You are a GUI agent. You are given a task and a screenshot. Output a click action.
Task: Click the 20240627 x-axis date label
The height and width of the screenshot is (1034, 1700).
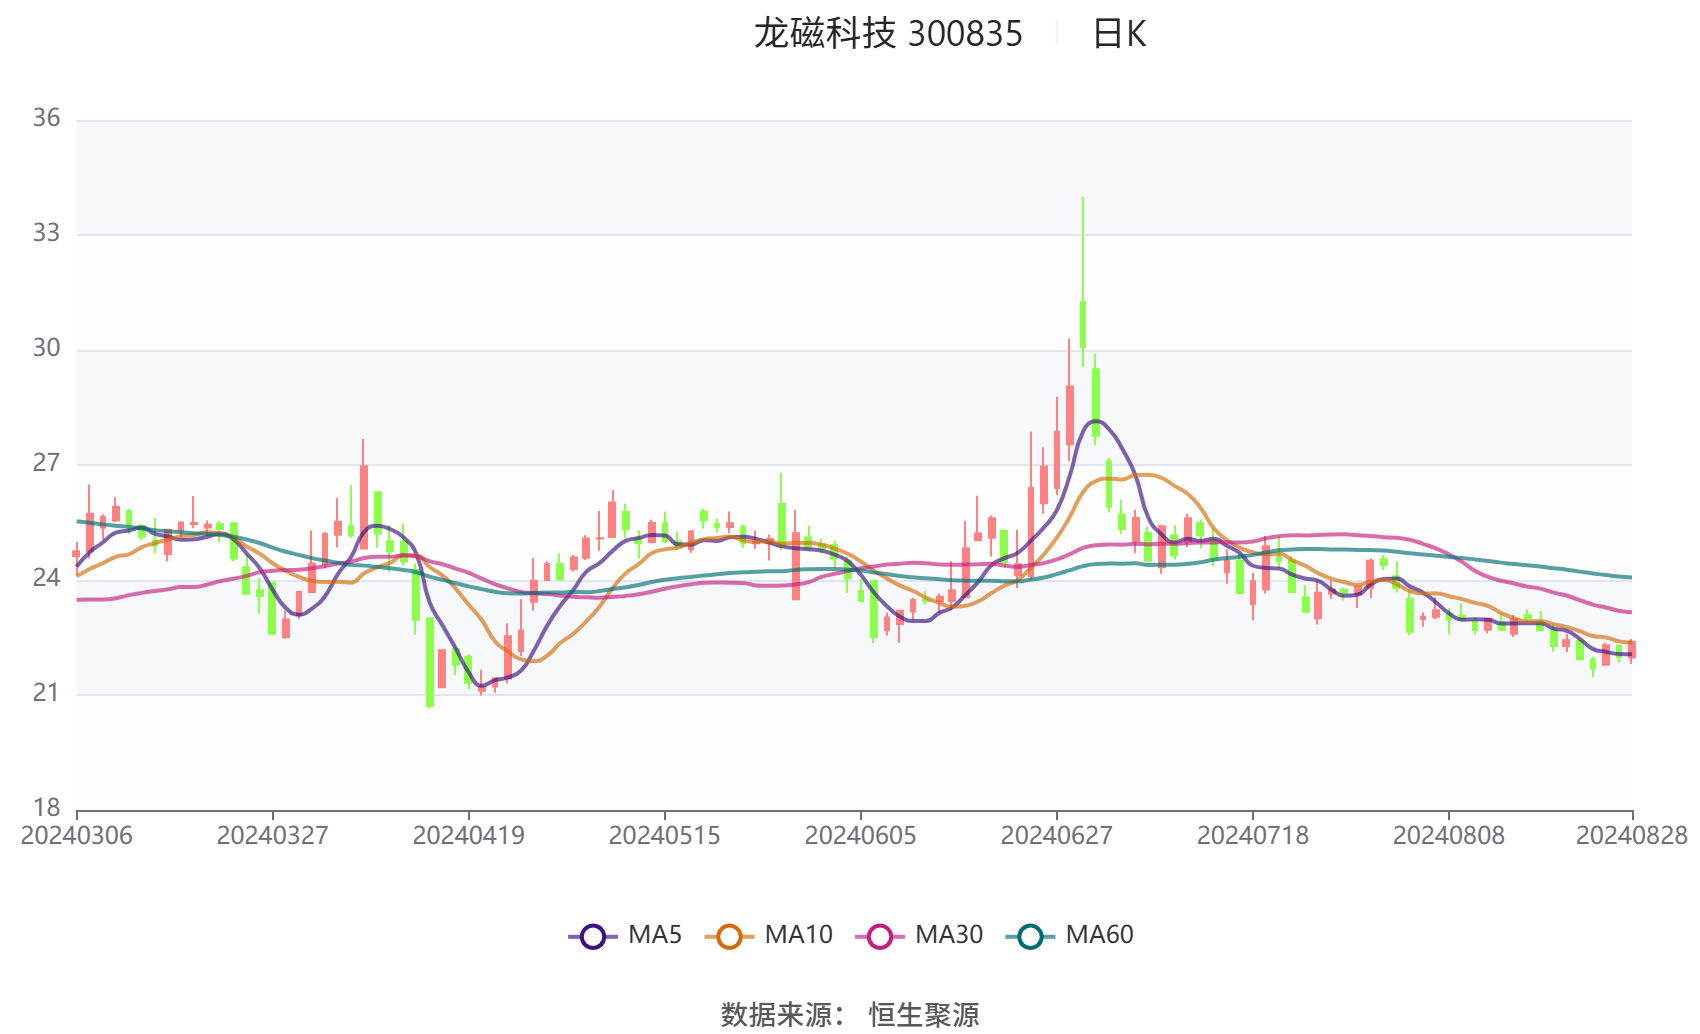click(x=1057, y=836)
